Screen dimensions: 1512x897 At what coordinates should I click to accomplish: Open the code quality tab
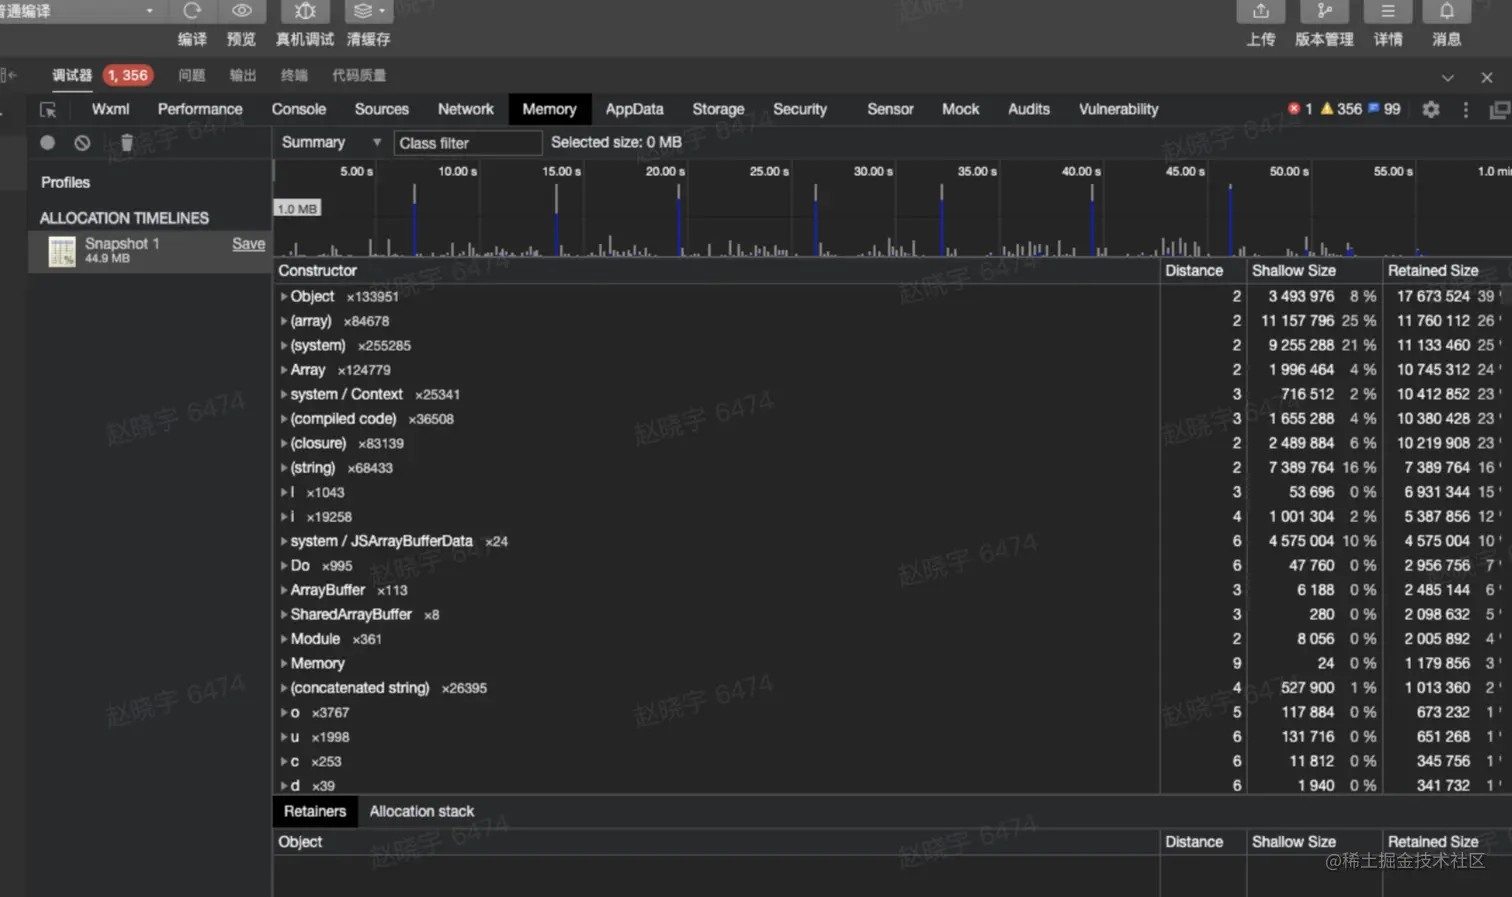pos(359,76)
